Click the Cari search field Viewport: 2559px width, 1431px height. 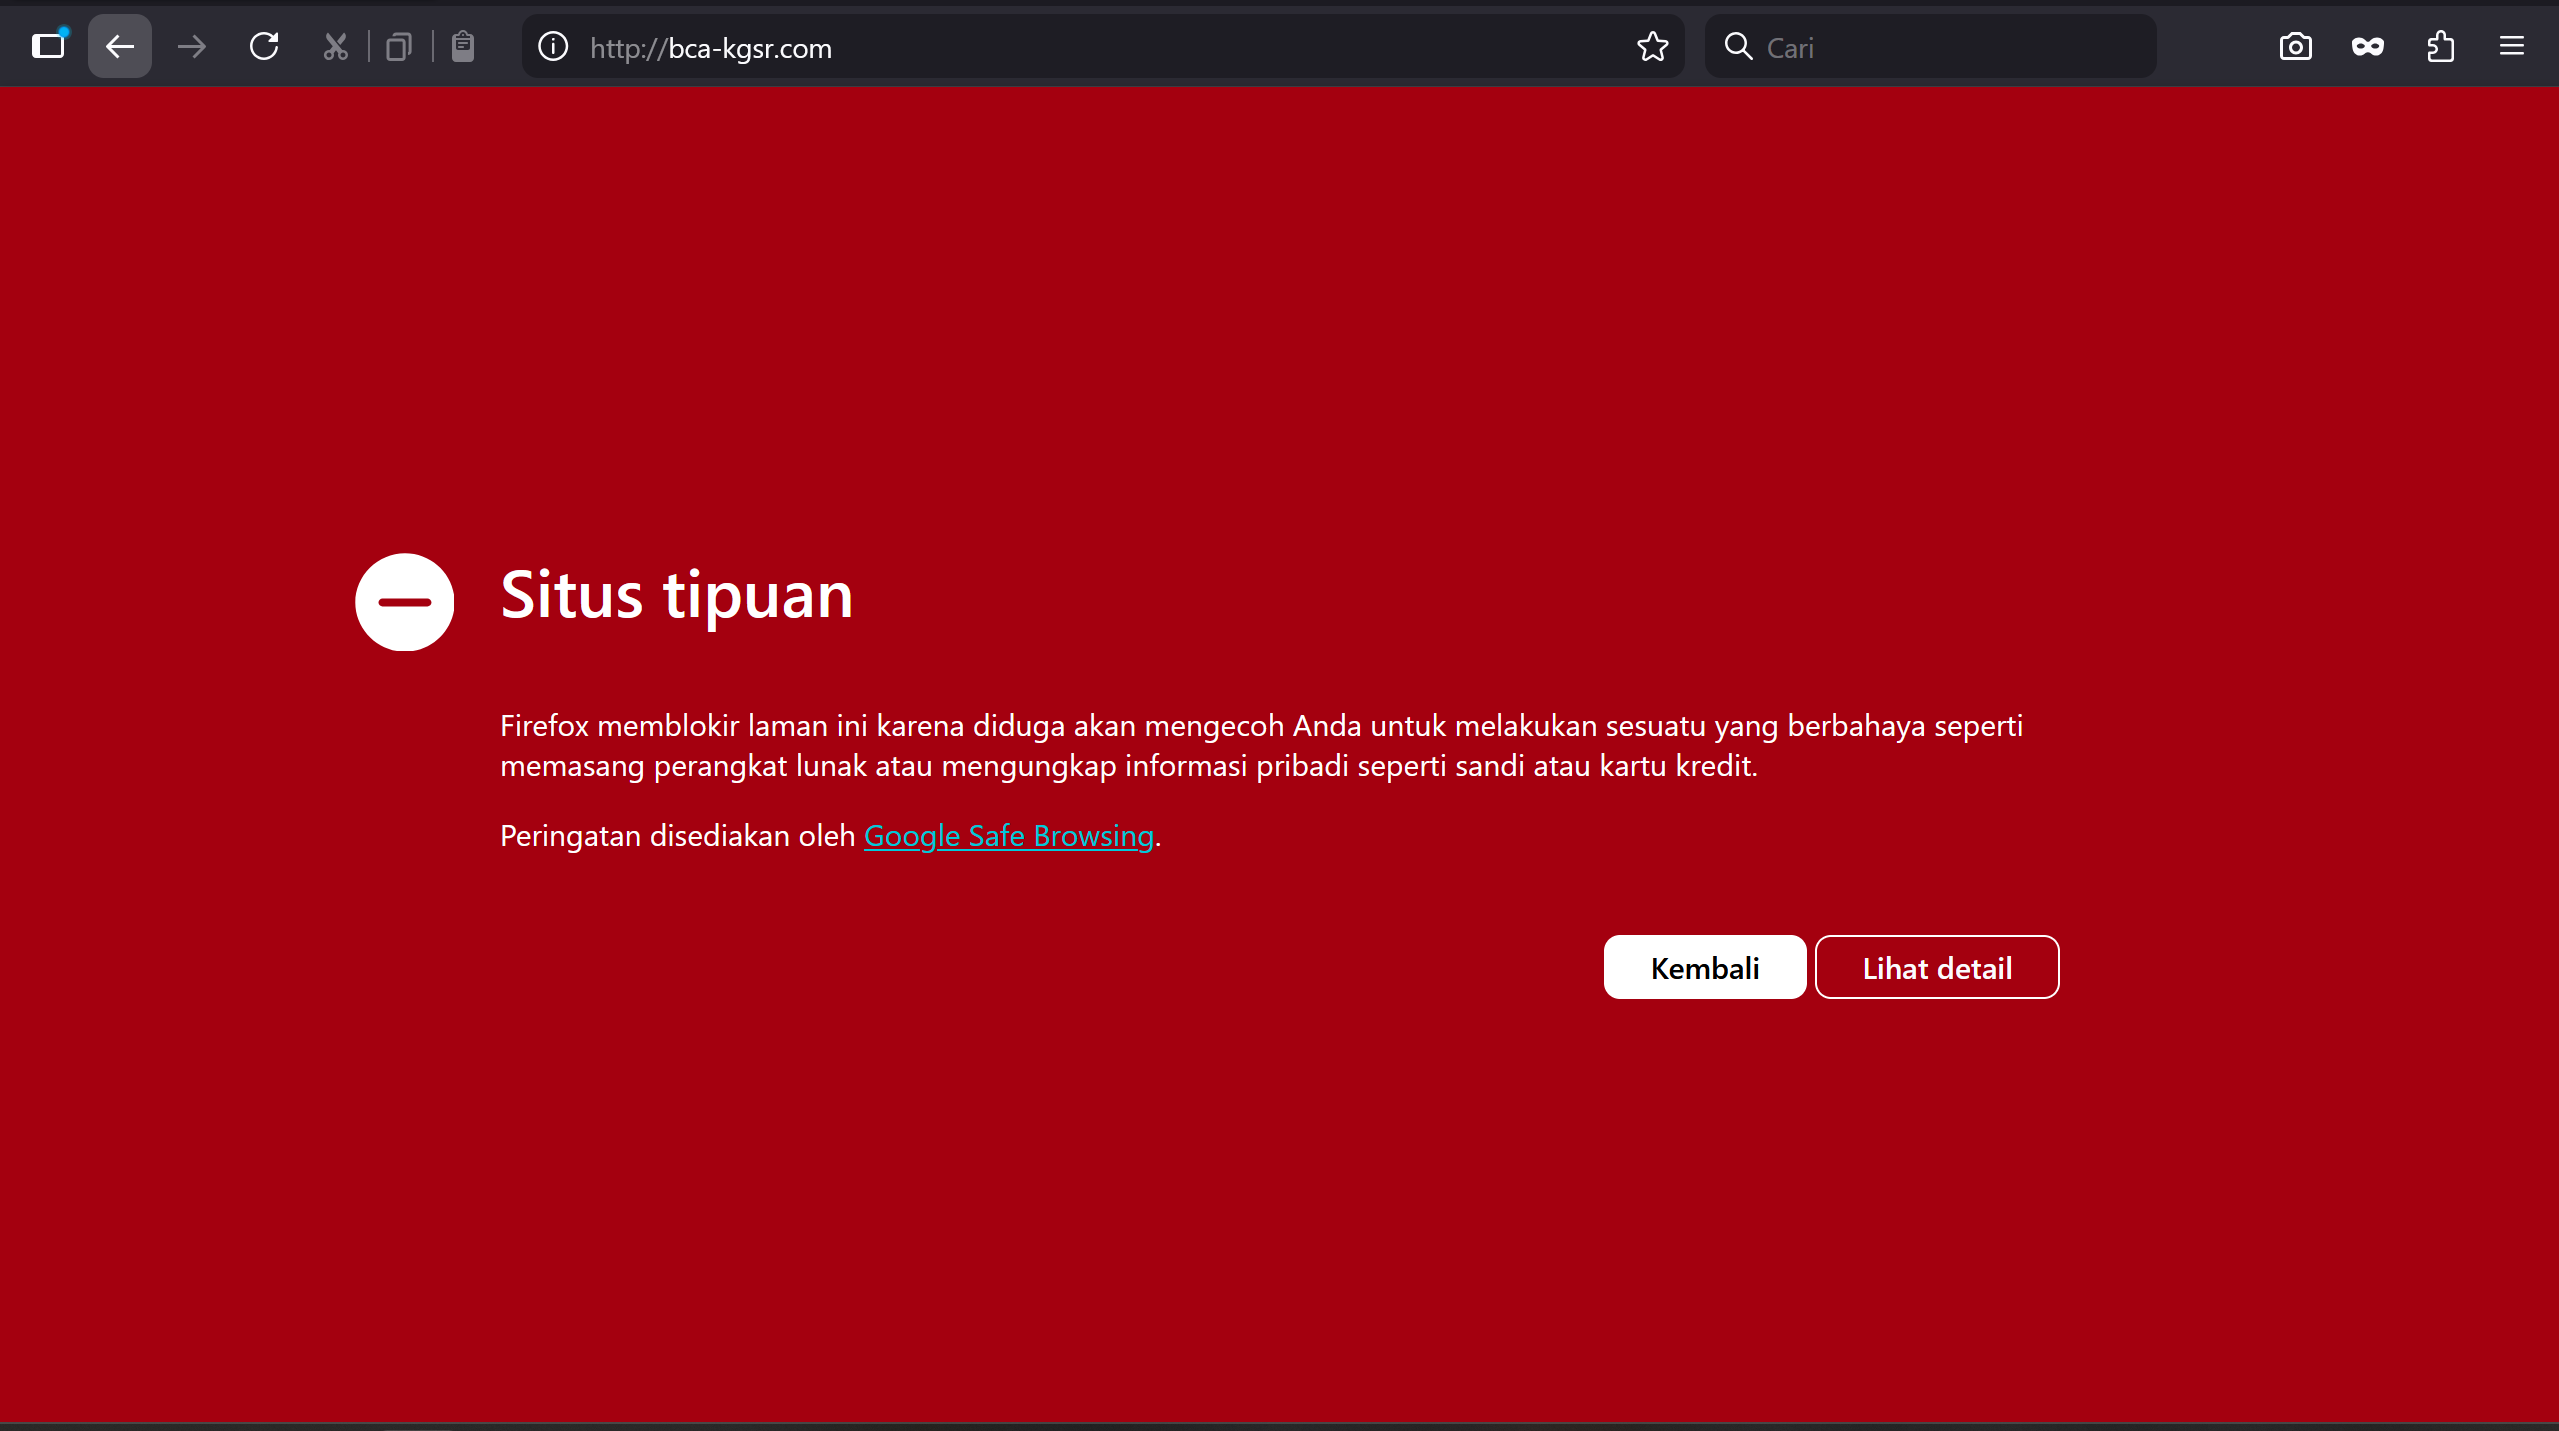click(x=1950, y=48)
